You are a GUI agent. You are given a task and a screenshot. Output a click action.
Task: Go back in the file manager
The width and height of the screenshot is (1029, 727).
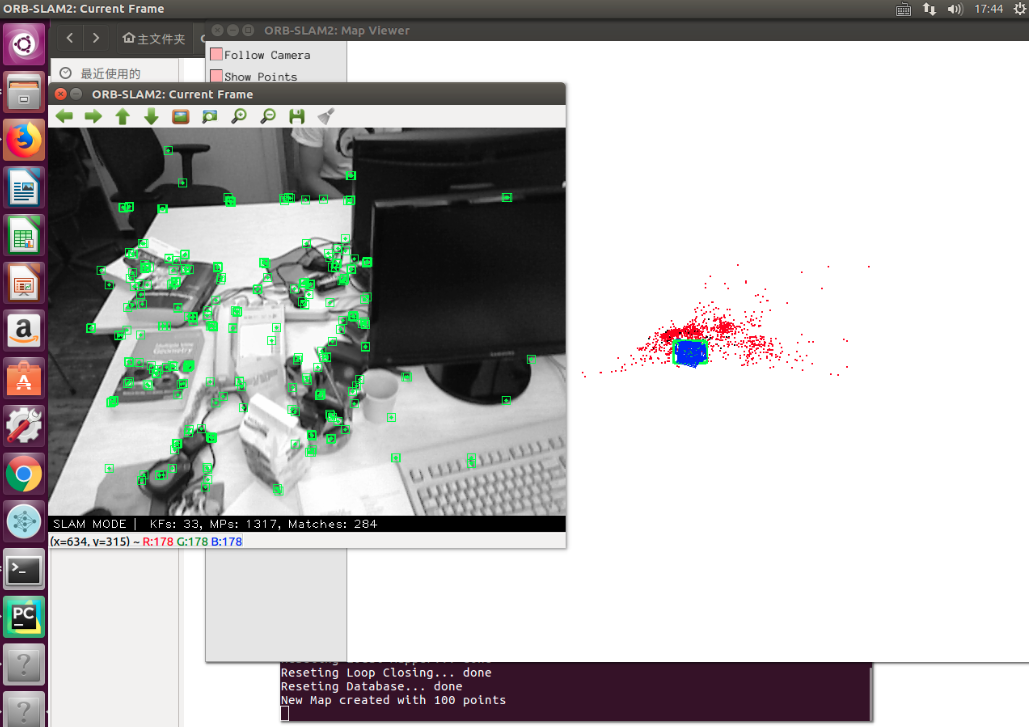[68, 38]
